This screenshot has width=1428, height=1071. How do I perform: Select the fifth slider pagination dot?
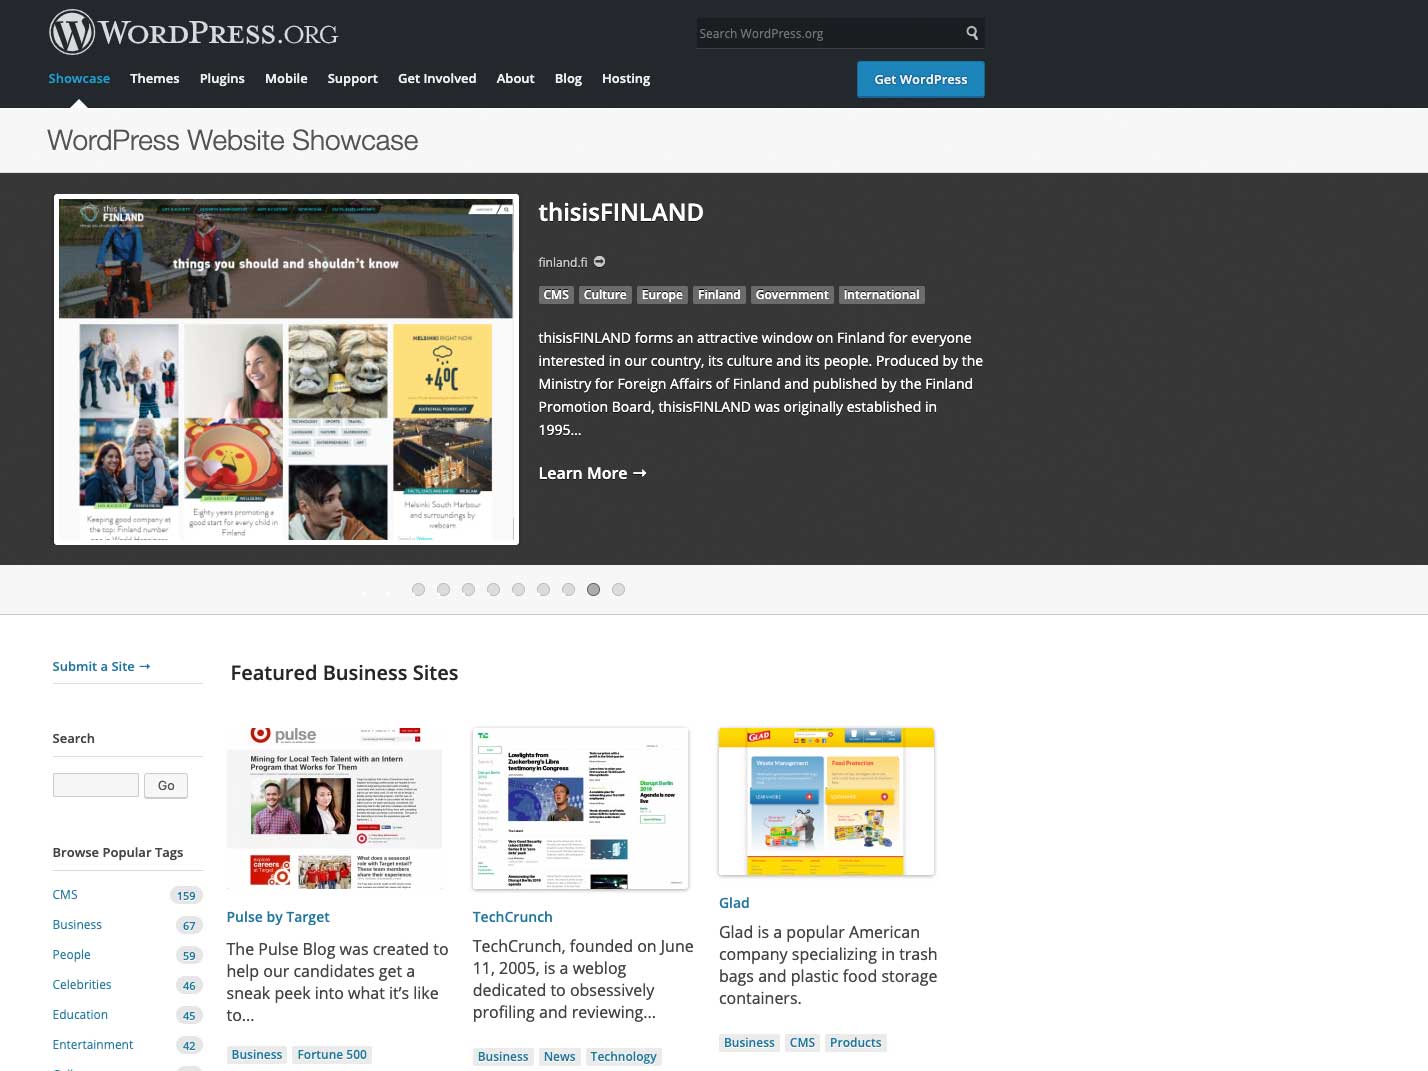[x=519, y=590]
